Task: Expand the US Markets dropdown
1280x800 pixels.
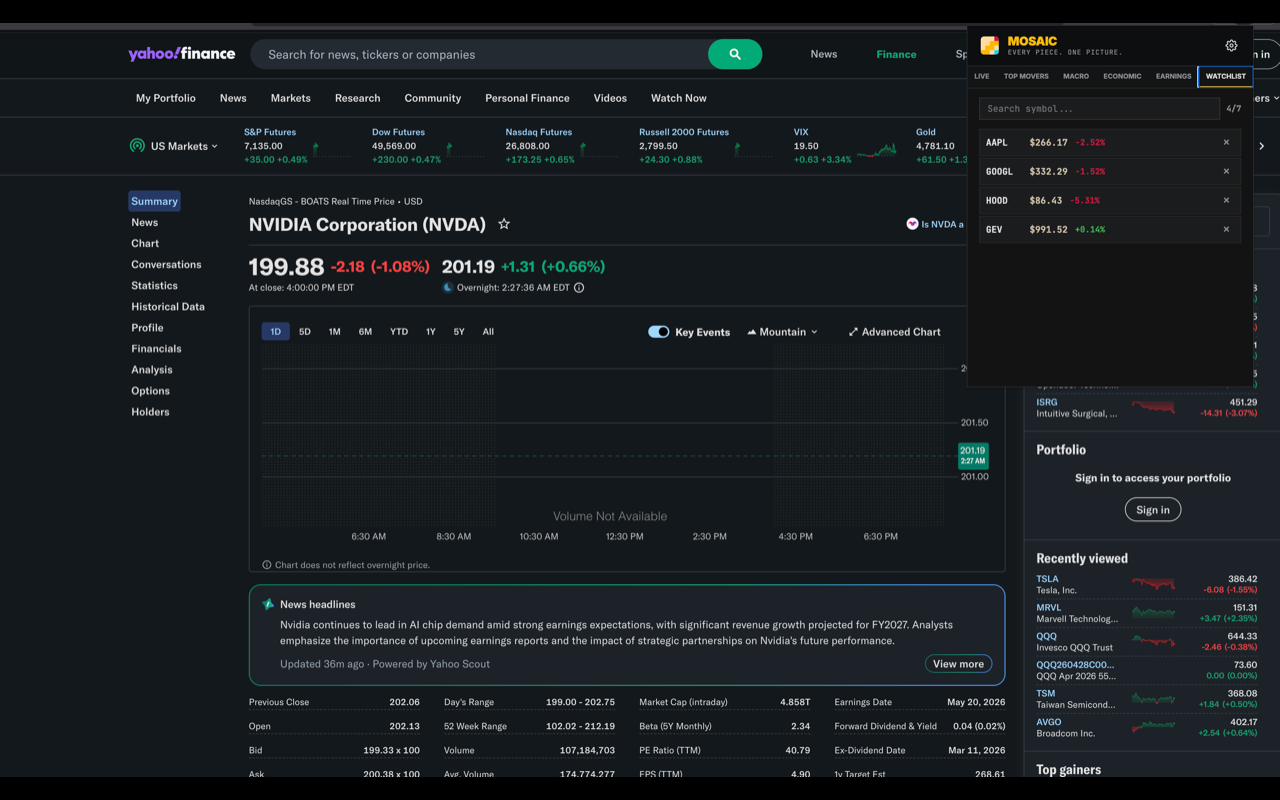Action: [x=184, y=146]
